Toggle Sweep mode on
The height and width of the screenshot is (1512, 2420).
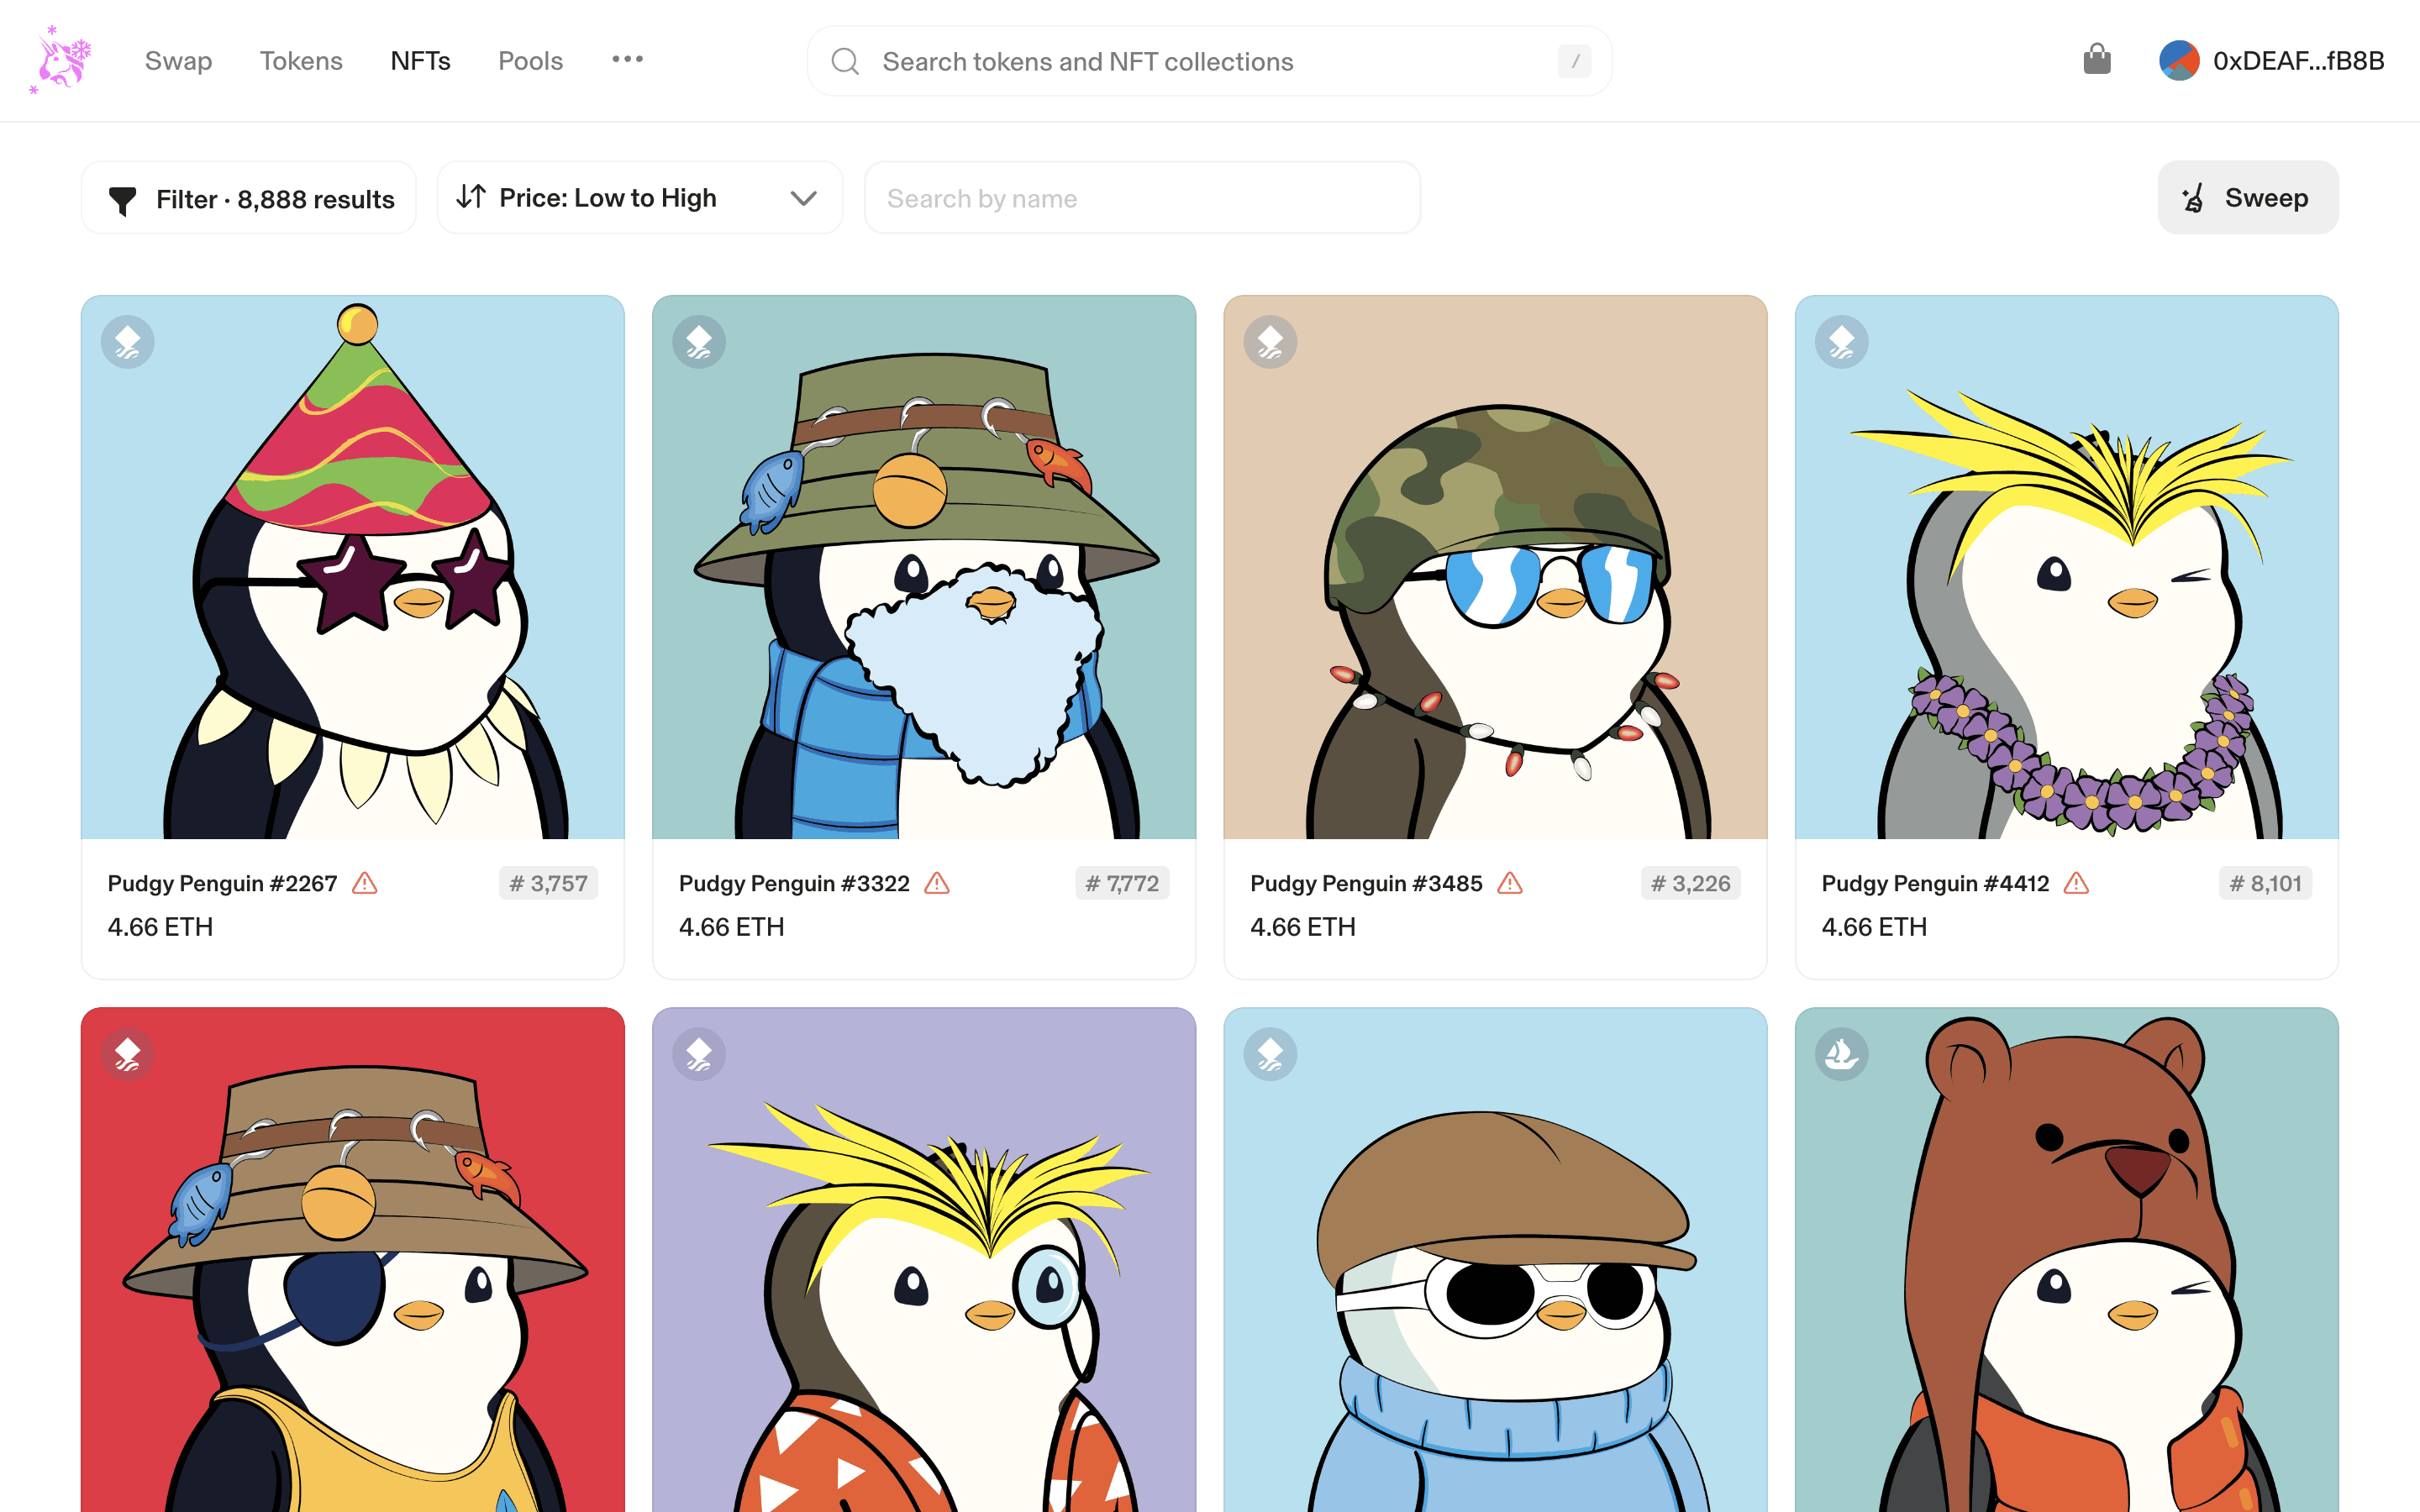[x=2247, y=198]
